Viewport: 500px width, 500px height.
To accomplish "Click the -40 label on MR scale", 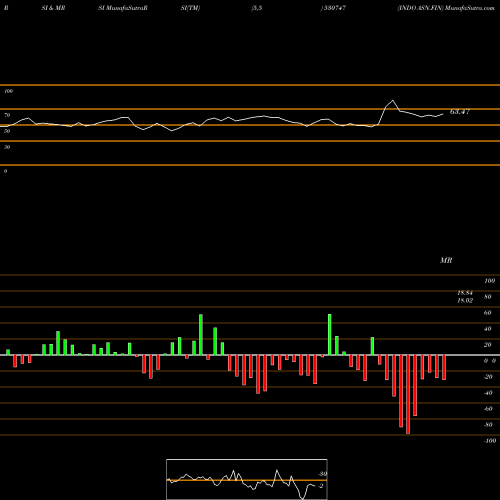I will point(488,393).
